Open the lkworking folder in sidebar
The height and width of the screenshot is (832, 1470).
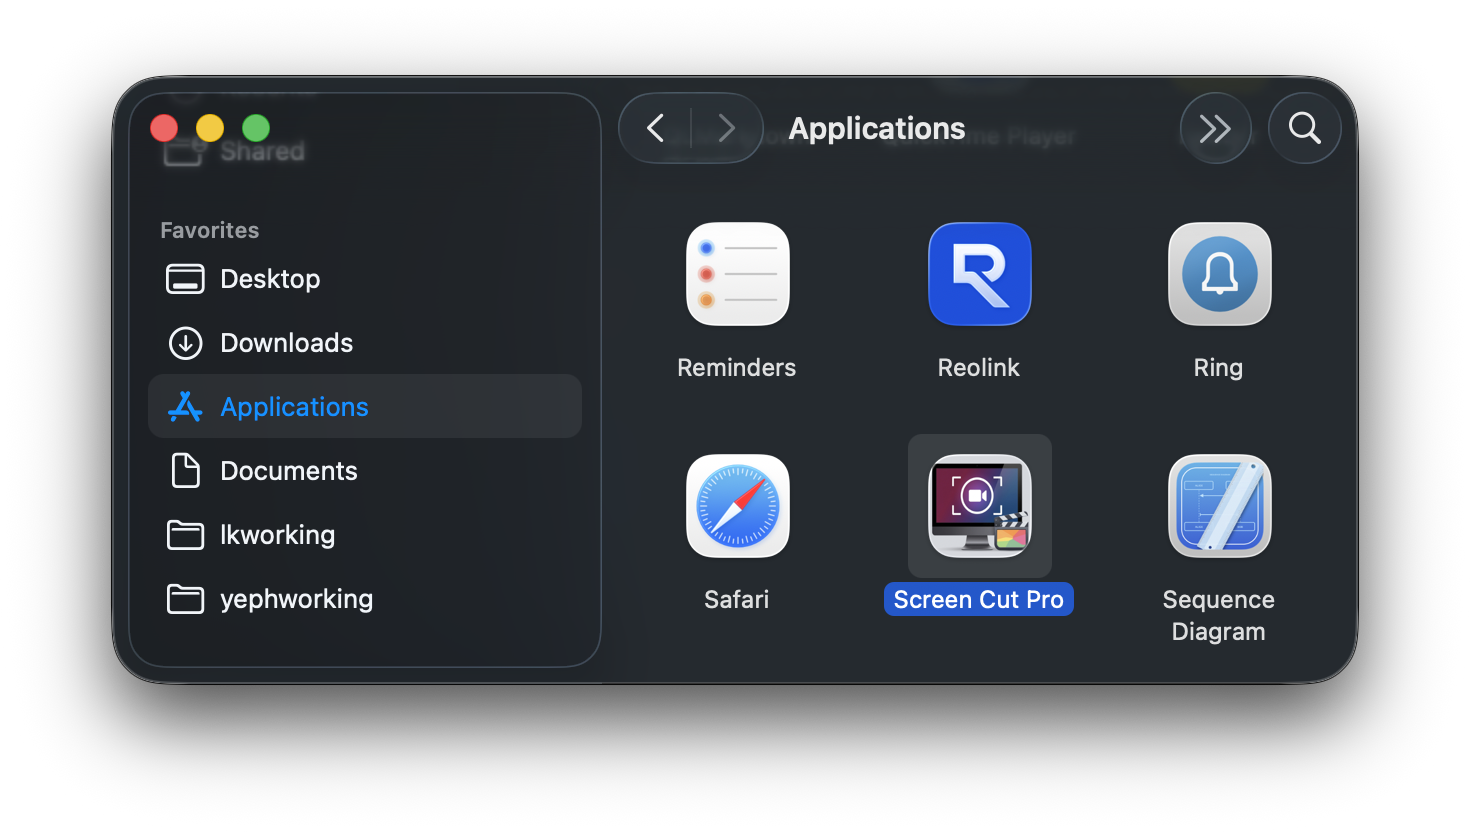[364, 535]
